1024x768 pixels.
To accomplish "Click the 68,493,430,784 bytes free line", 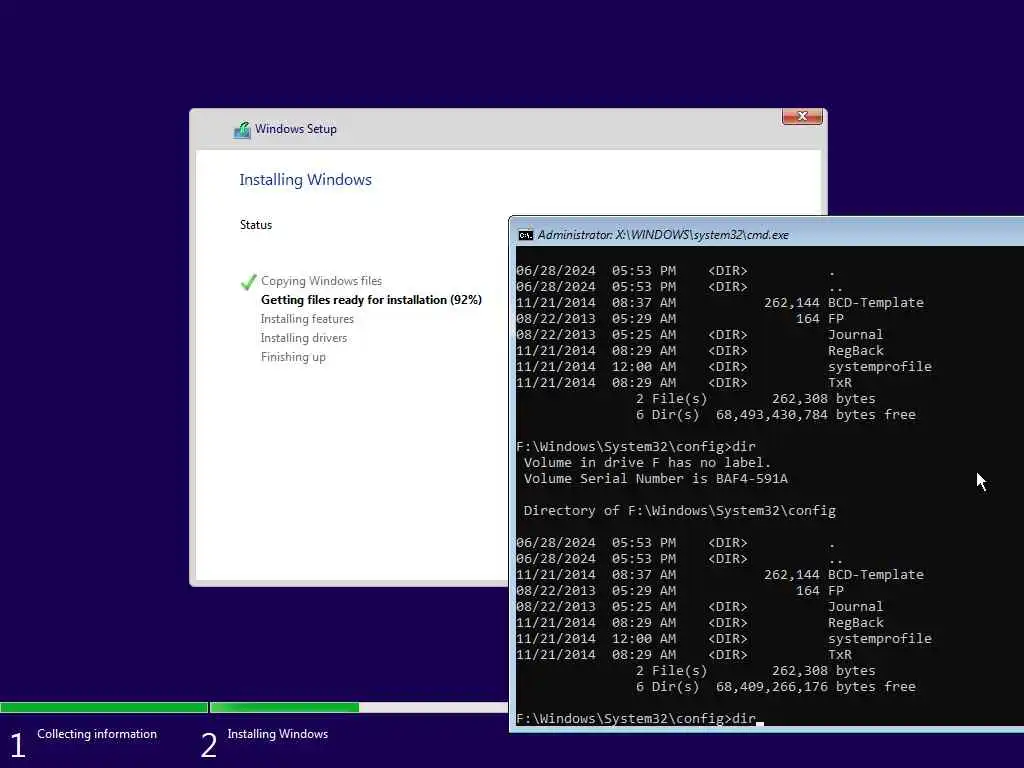I will click(x=775, y=415).
